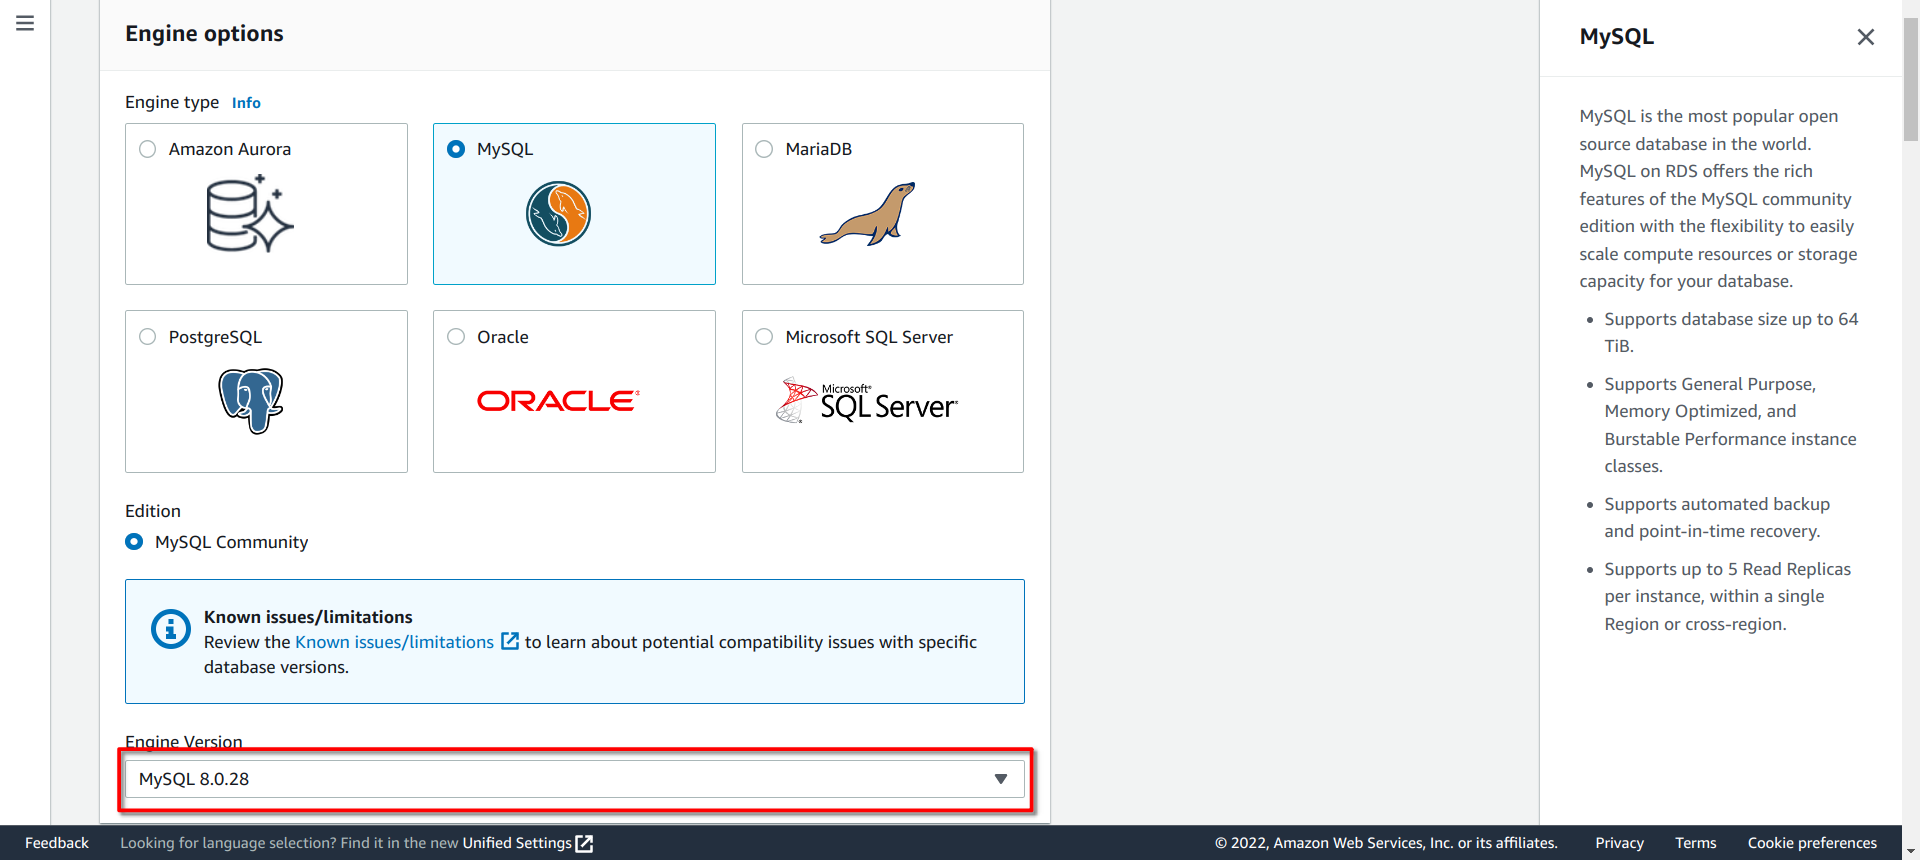
Task: Click the Oracle logo
Action: coord(558,401)
